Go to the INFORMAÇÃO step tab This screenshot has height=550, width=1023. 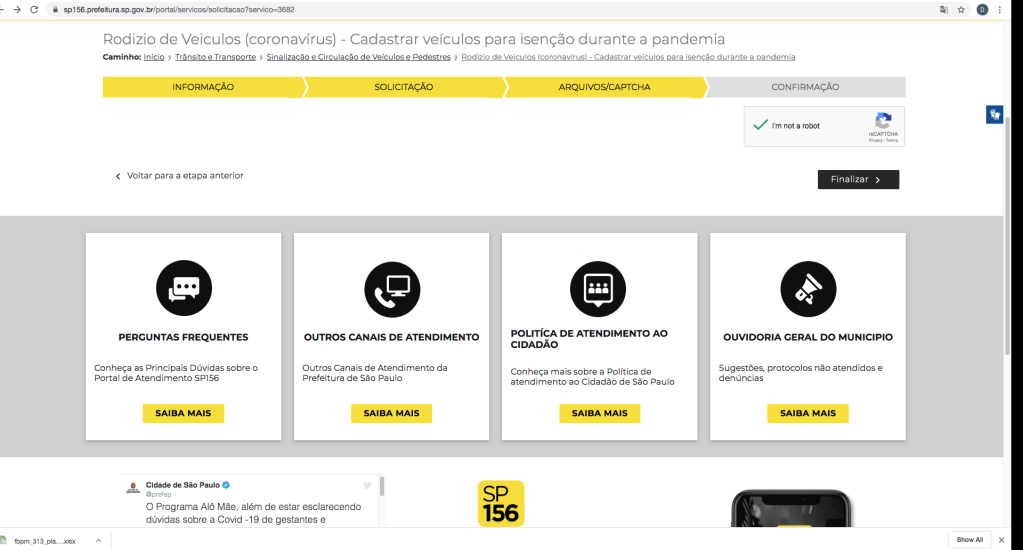pyautogui.click(x=203, y=87)
